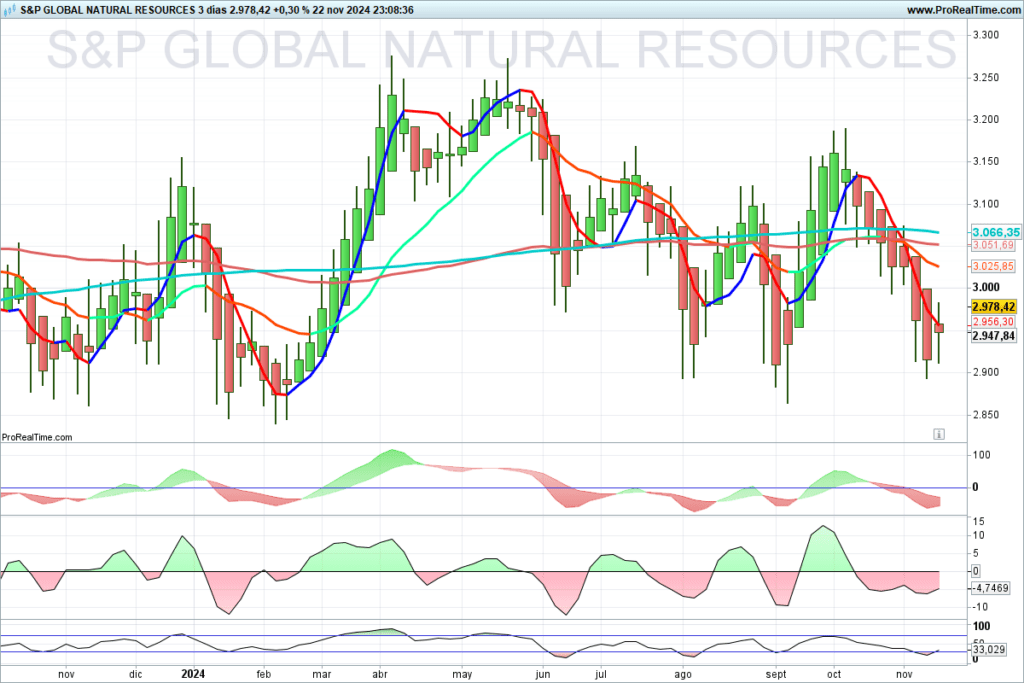Select the 3.051,69 moving average label
The width and height of the screenshot is (1024, 683).
click(993, 246)
